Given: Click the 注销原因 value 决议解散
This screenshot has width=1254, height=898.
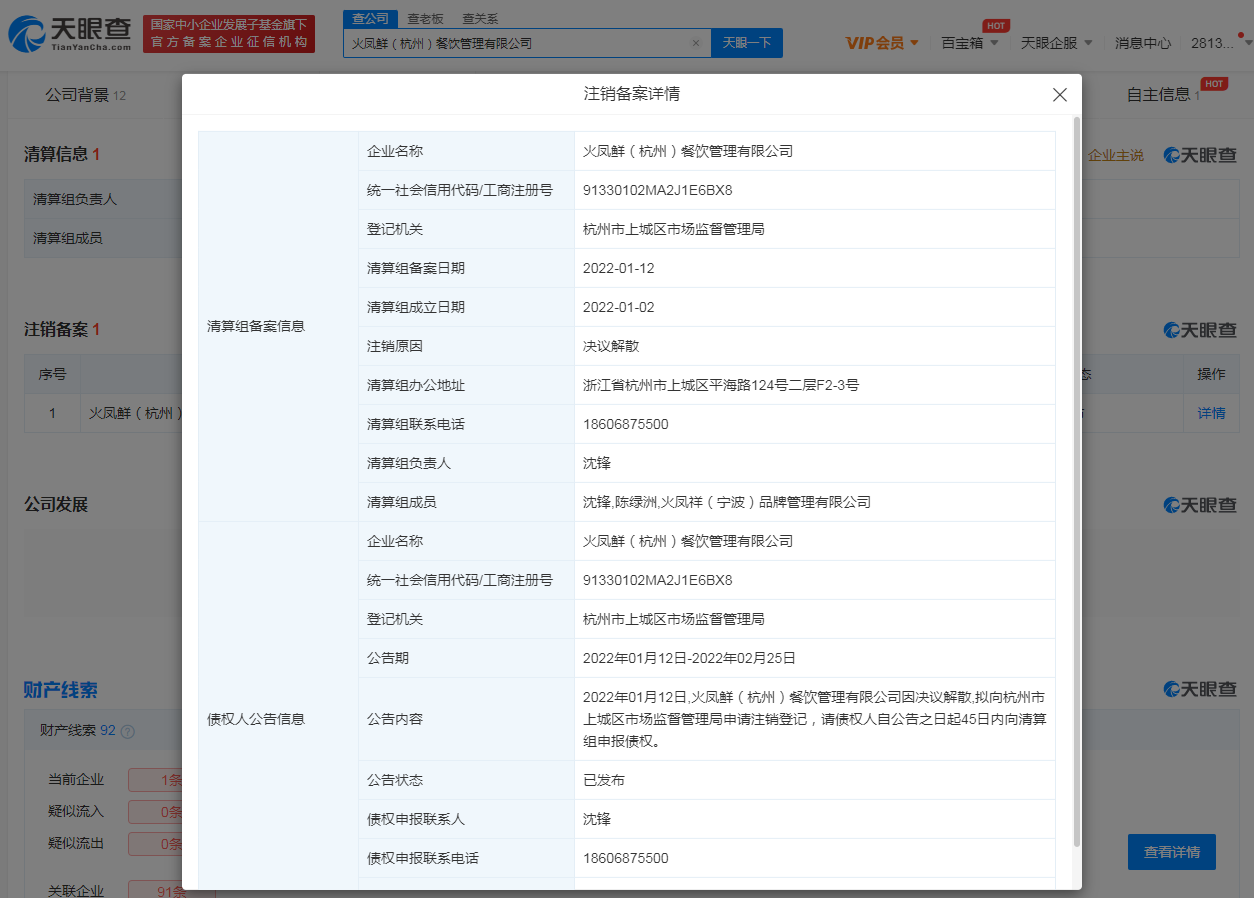Looking at the screenshot, I should (x=611, y=346).
